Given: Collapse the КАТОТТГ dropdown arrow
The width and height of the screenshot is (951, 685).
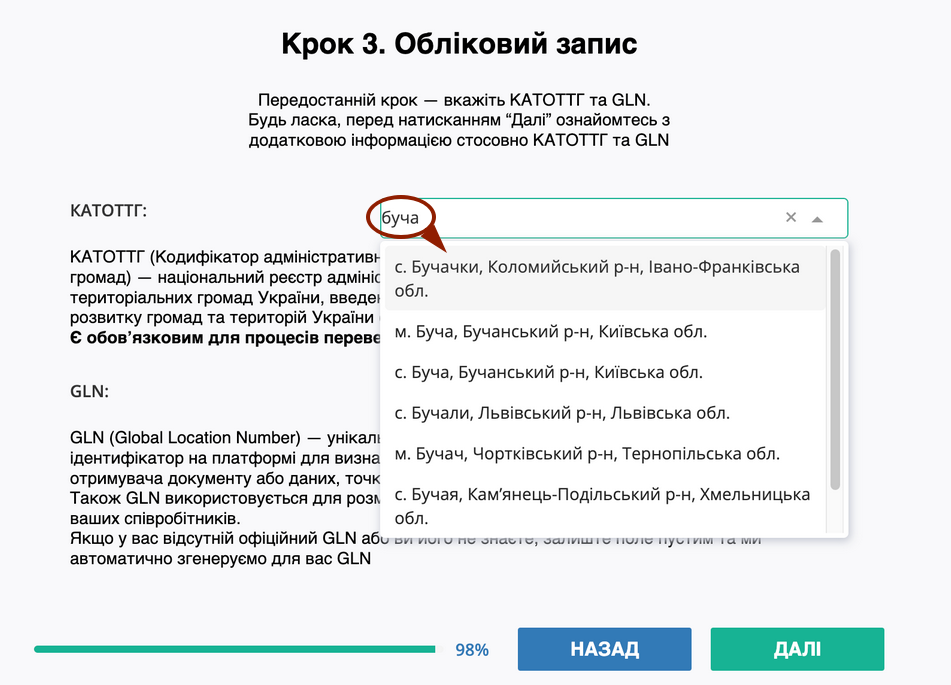Looking at the screenshot, I should pos(817,219).
